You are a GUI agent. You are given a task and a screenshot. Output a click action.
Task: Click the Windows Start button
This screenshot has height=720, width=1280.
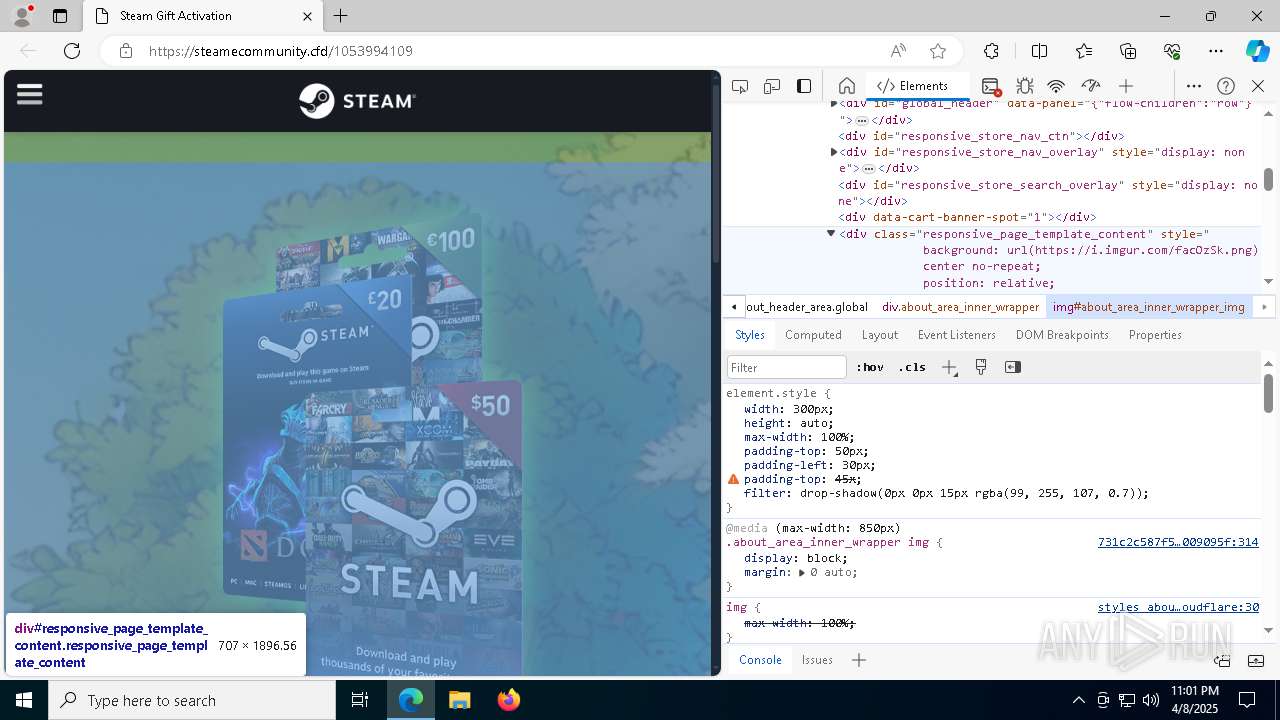click(x=24, y=700)
